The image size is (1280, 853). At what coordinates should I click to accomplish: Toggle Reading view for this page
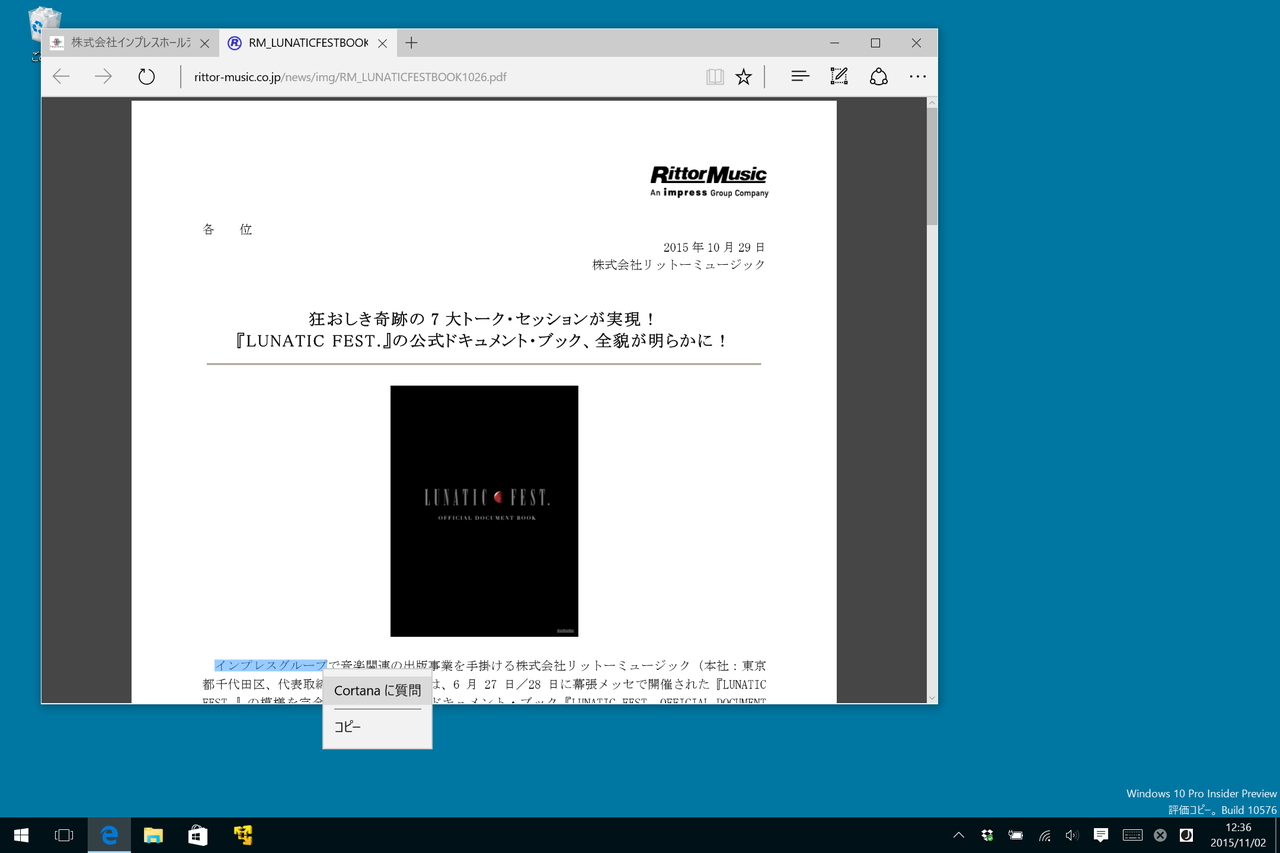(x=715, y=76)
